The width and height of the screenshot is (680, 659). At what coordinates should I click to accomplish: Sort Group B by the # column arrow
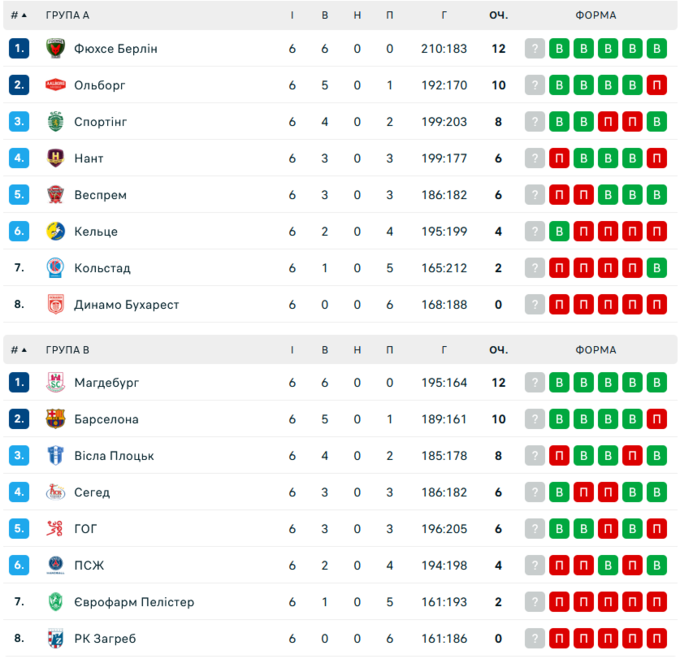(24, 350)
